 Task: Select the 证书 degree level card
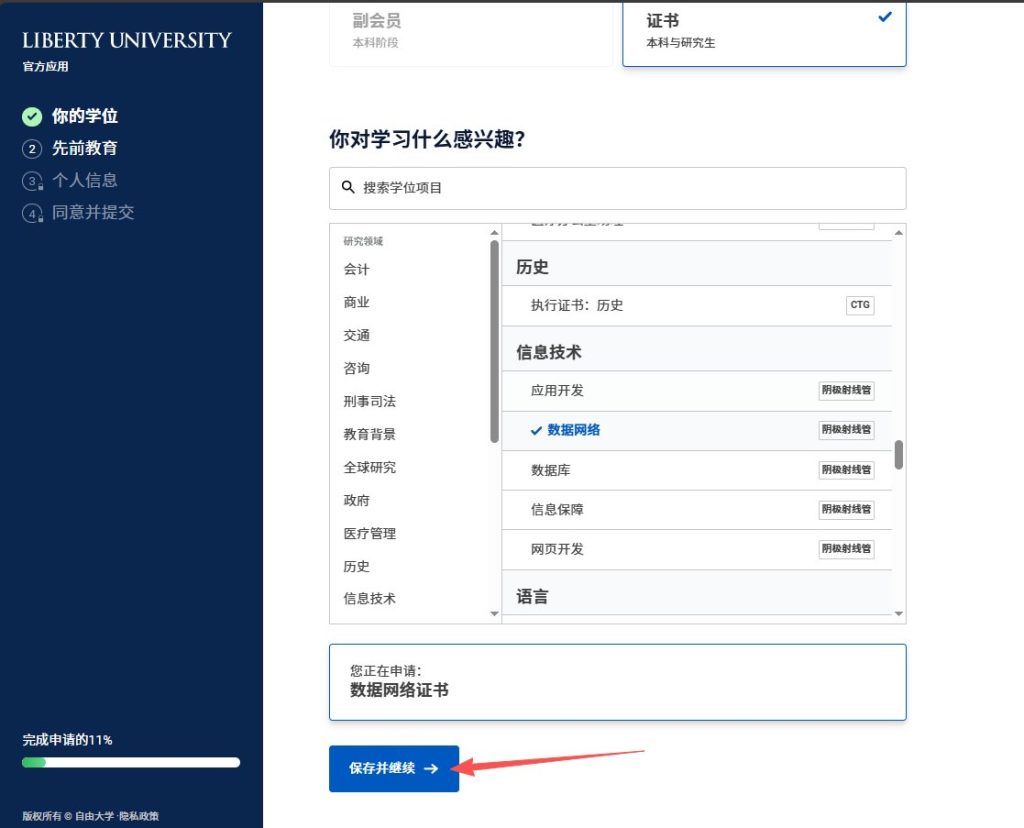763,30
